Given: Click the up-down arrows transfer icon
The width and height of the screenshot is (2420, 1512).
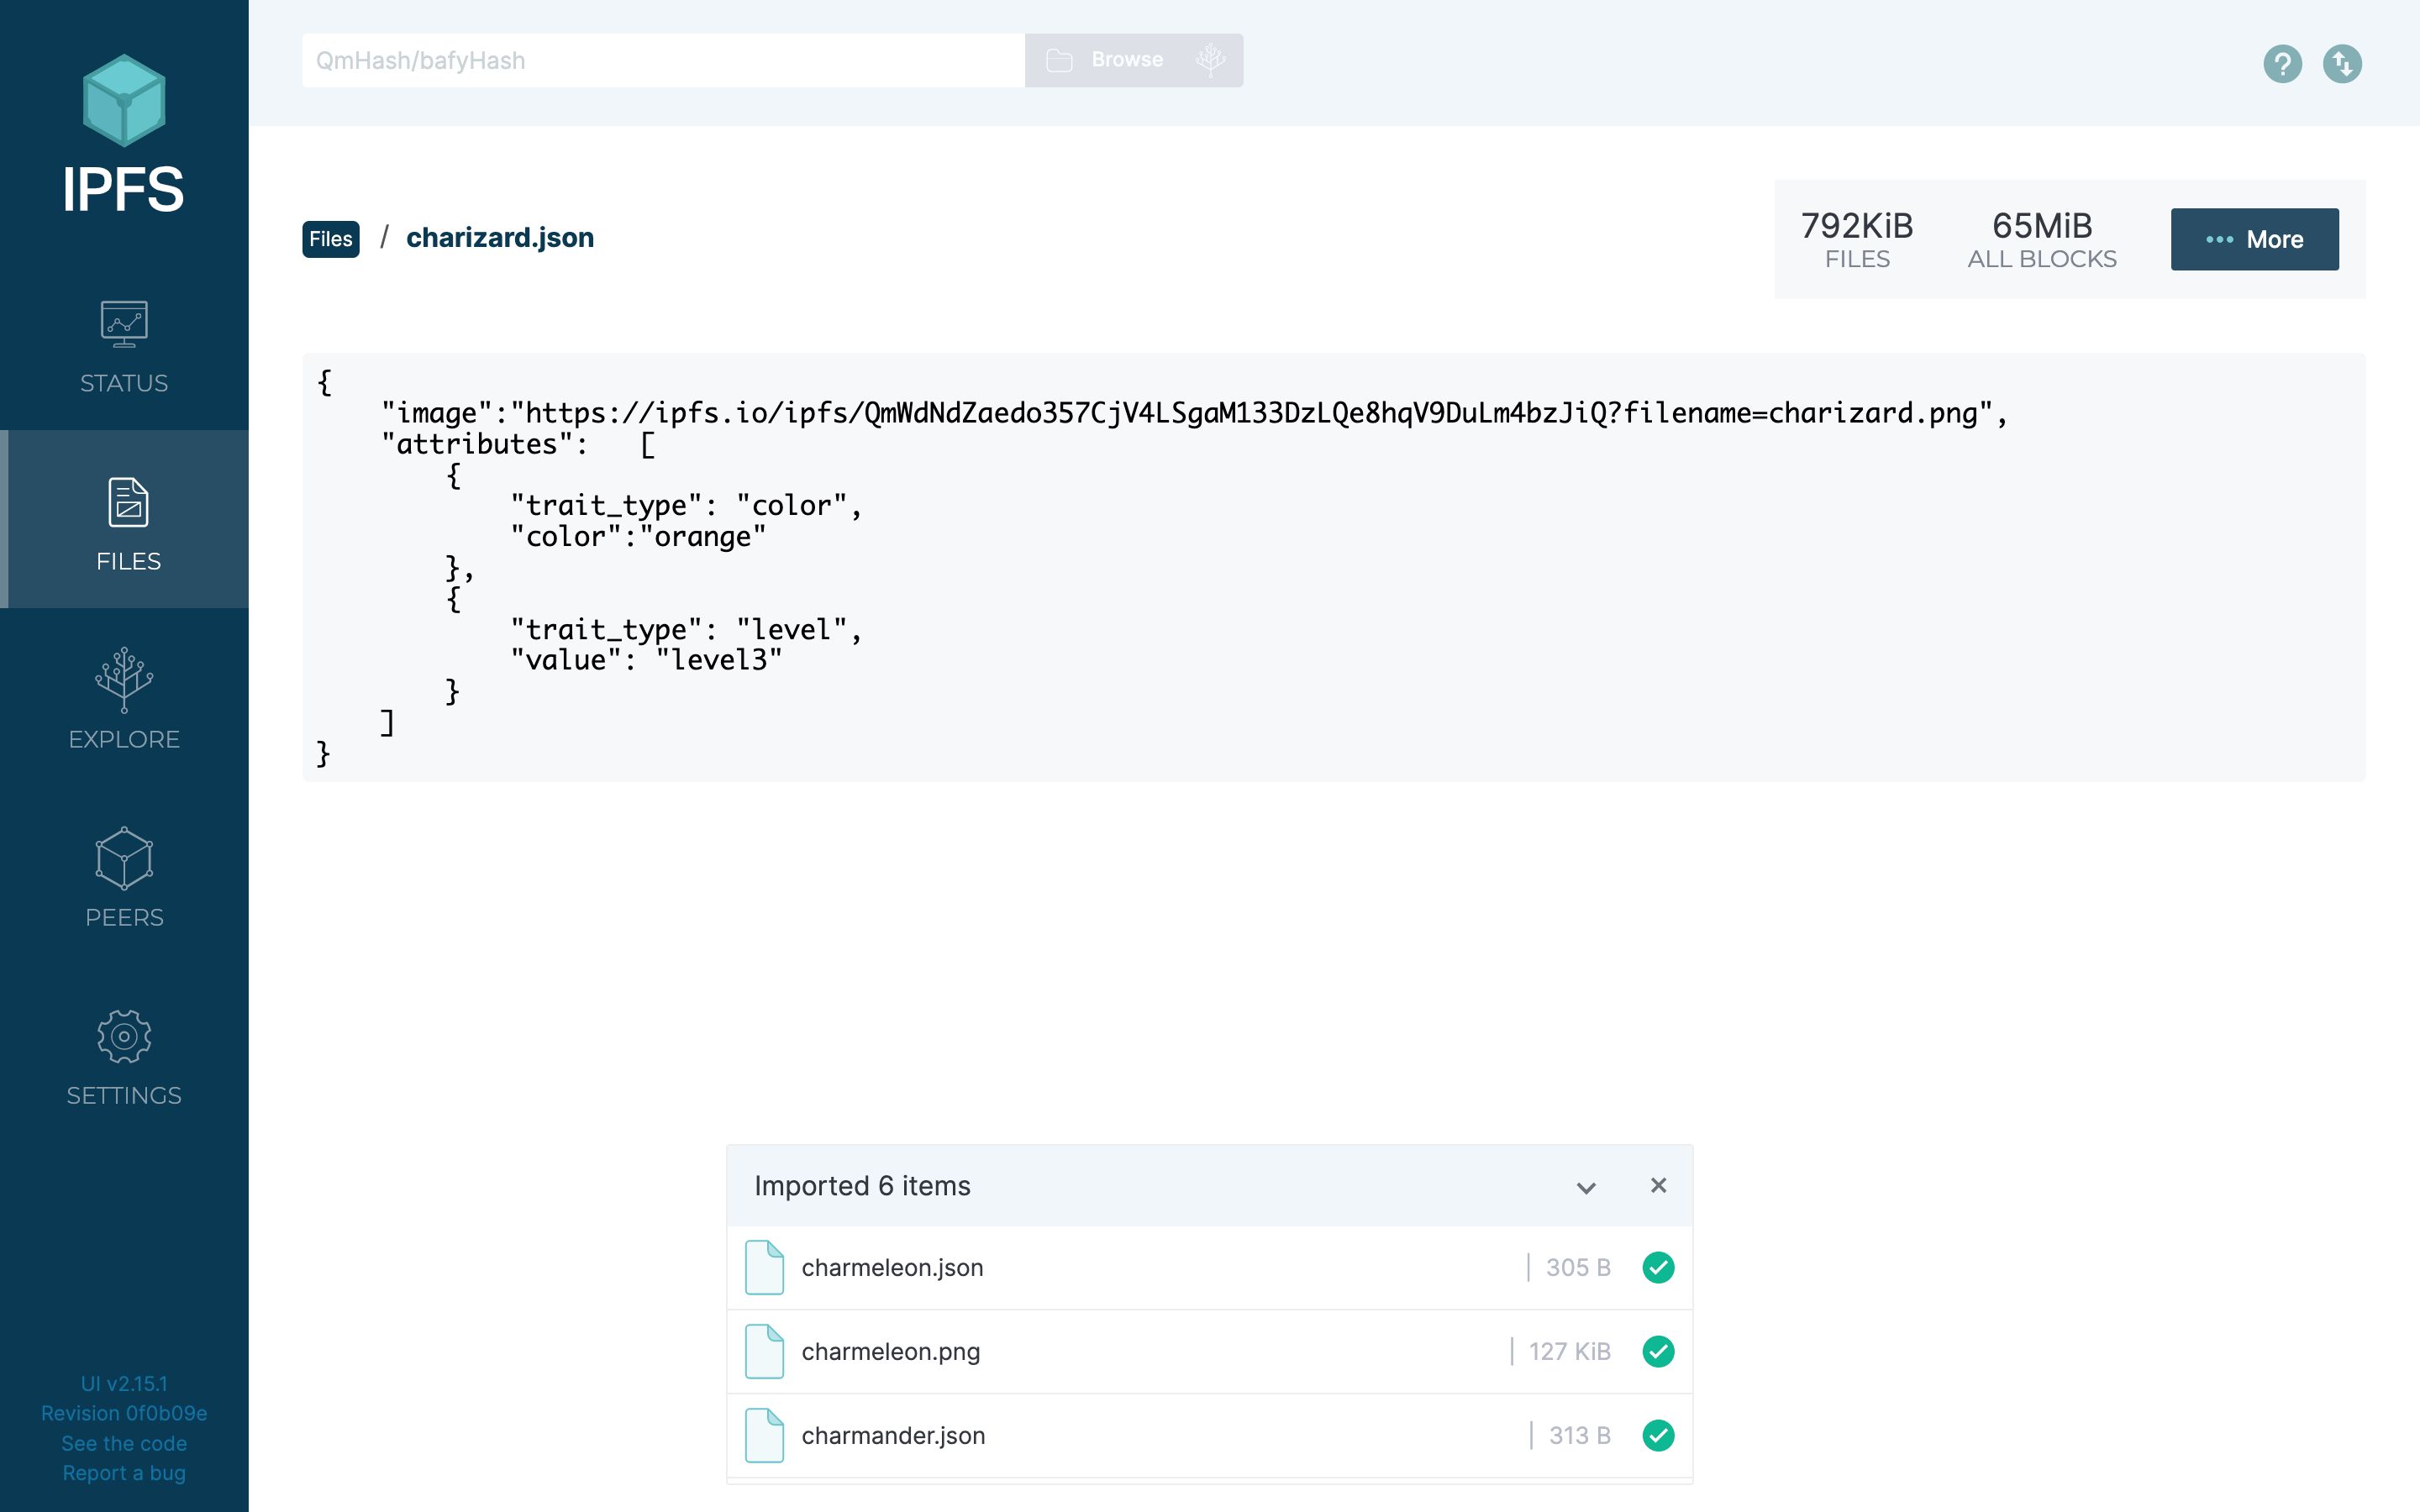Looking at the screenshot, I should pyautogui.click(x=2342, y=64).
